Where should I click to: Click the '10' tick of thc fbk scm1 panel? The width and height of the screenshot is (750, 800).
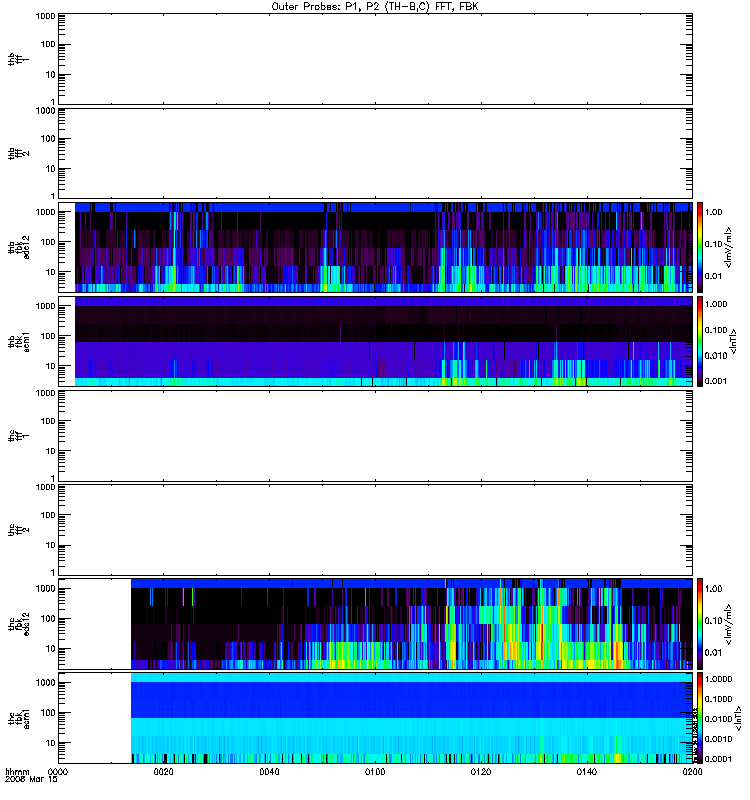pyautogui.click(x=51, y=743)
